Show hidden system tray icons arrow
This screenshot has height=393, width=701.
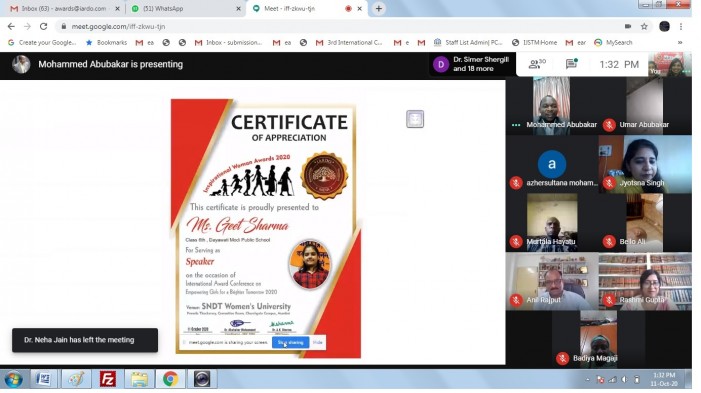587,380
